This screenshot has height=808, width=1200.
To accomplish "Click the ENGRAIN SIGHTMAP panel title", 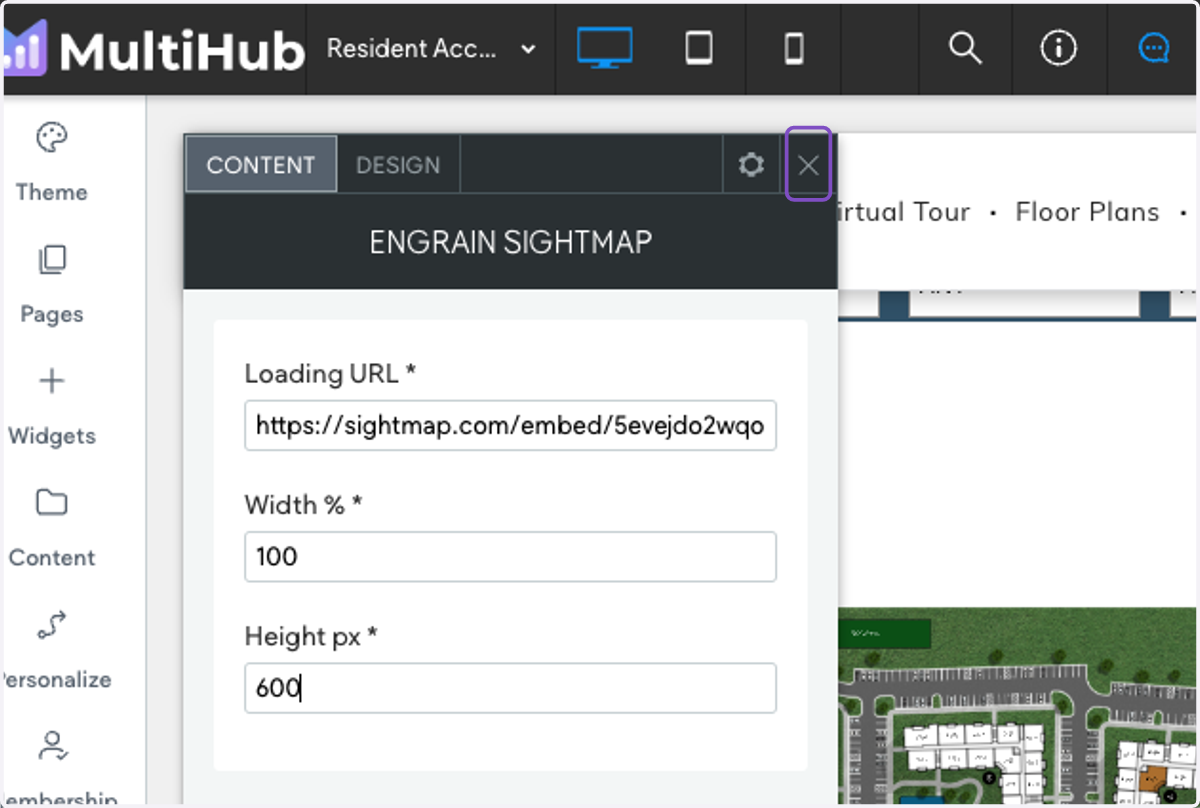I will (x=511, y=241).
